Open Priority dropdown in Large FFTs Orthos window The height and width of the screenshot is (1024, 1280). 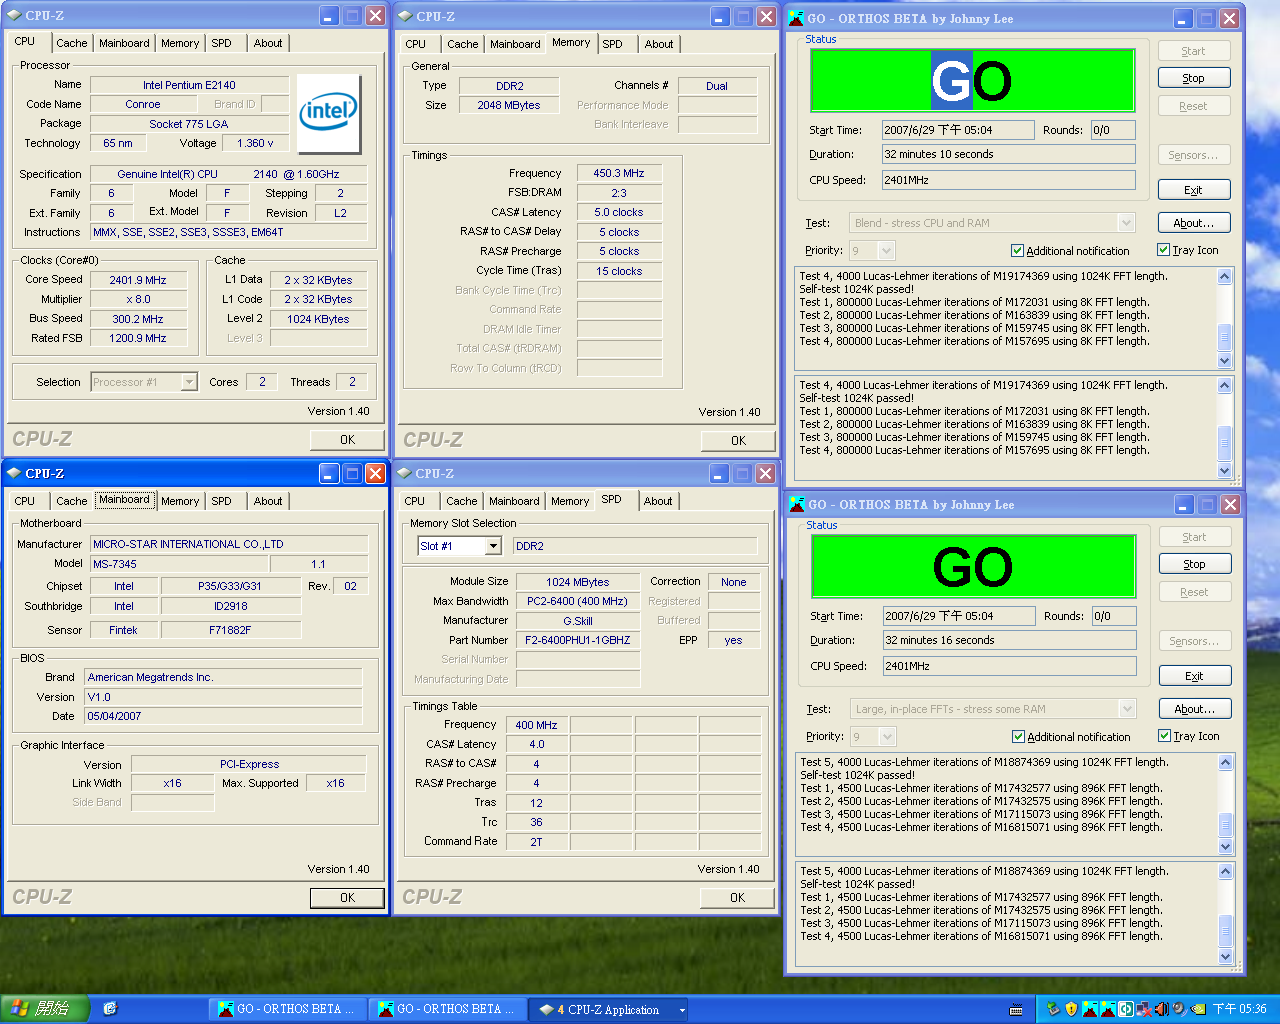(887, 737)
